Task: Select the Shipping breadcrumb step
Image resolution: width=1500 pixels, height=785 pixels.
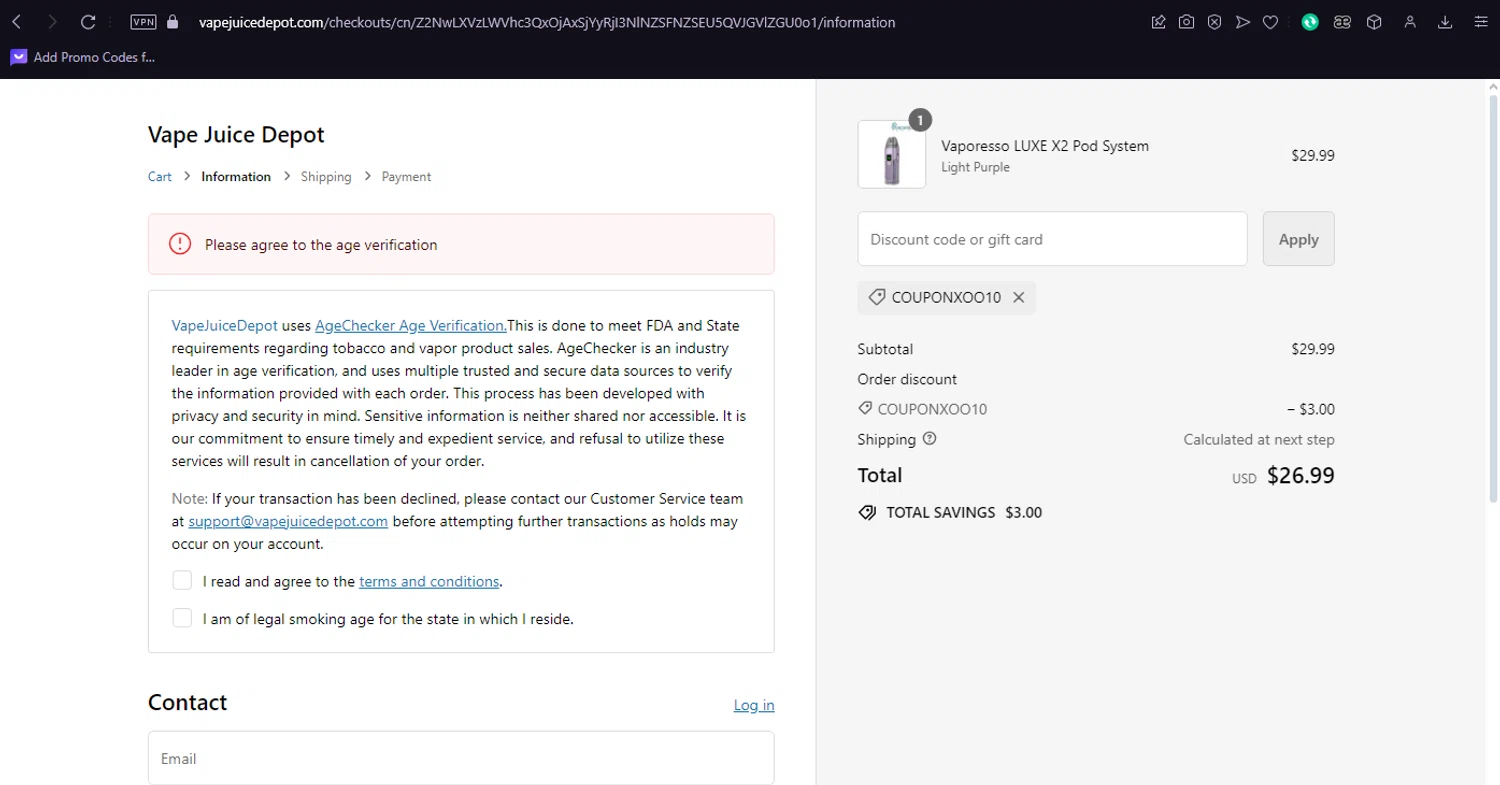Action: [x=326, y=177]
